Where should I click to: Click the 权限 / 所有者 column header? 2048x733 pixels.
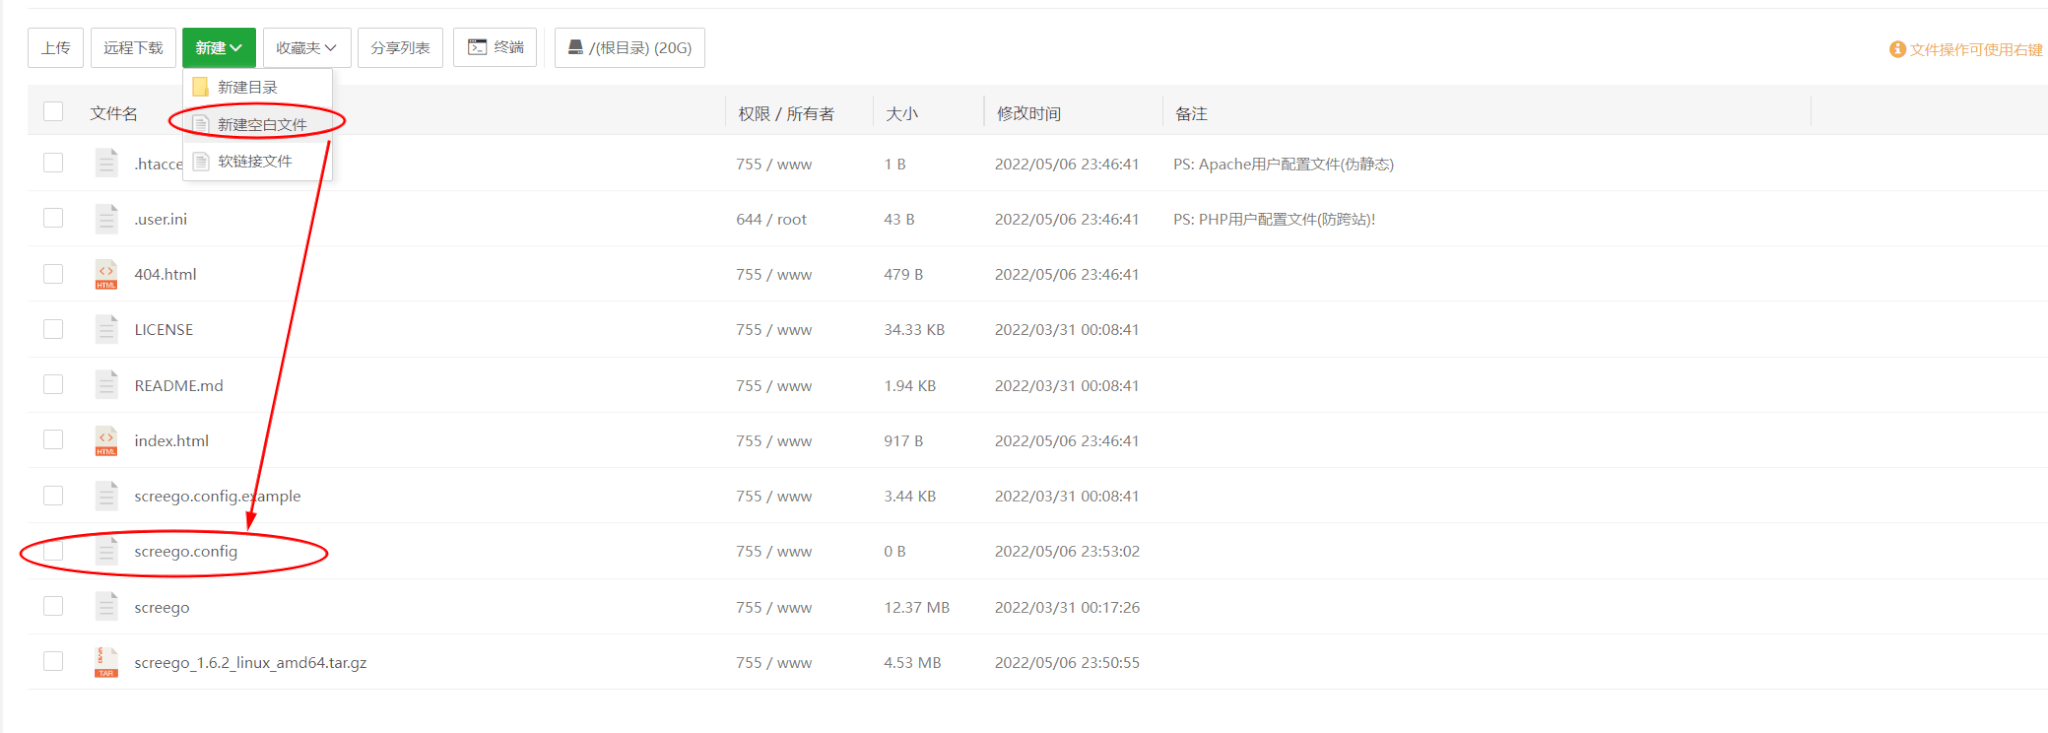click(x=786, y=113)
